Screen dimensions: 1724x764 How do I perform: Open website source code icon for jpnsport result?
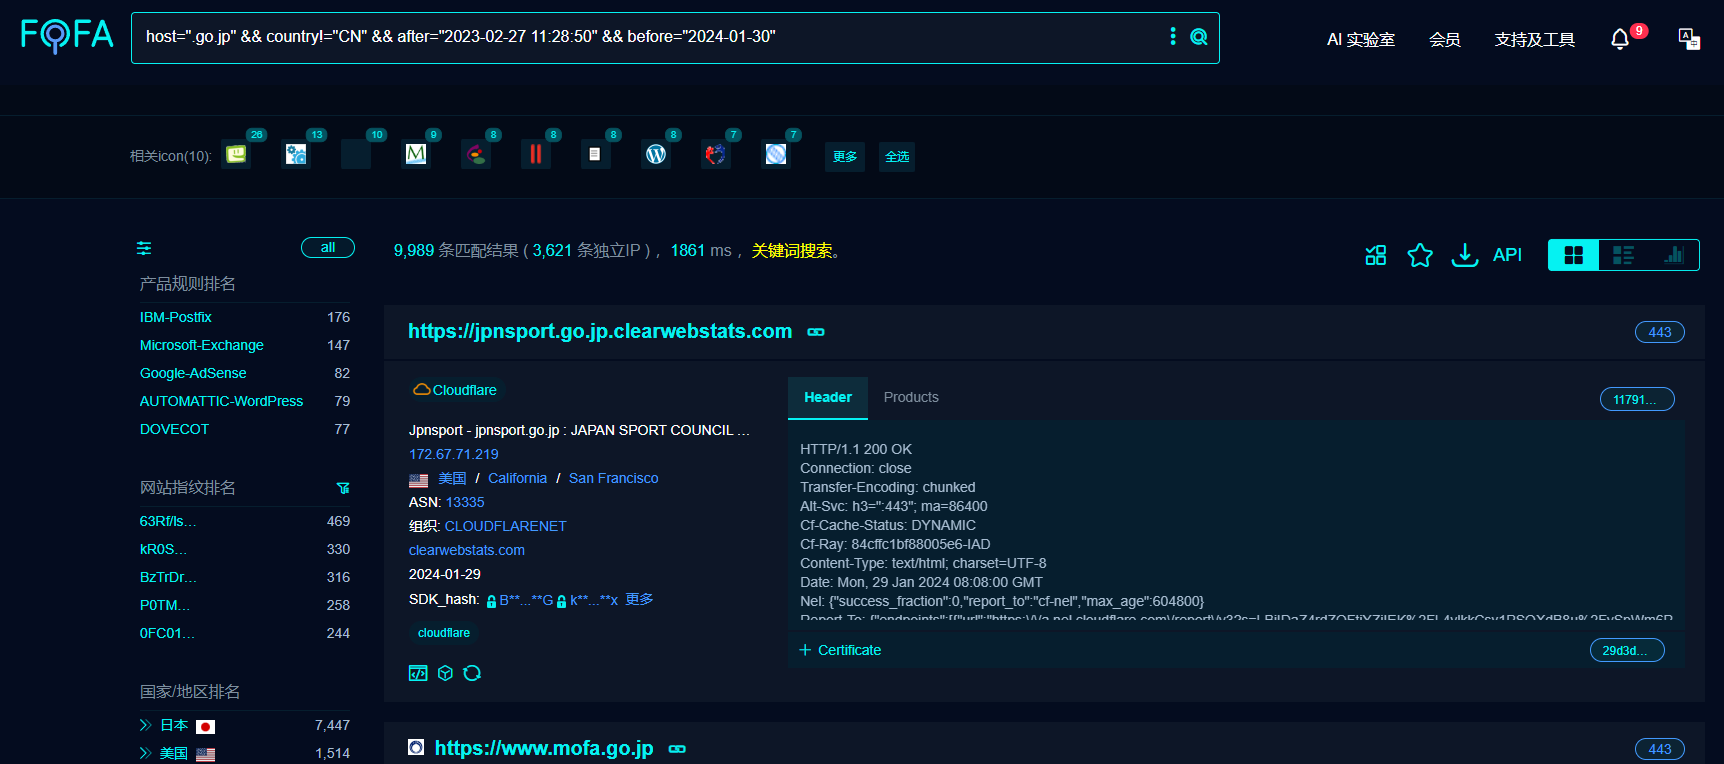pos(418,673)
